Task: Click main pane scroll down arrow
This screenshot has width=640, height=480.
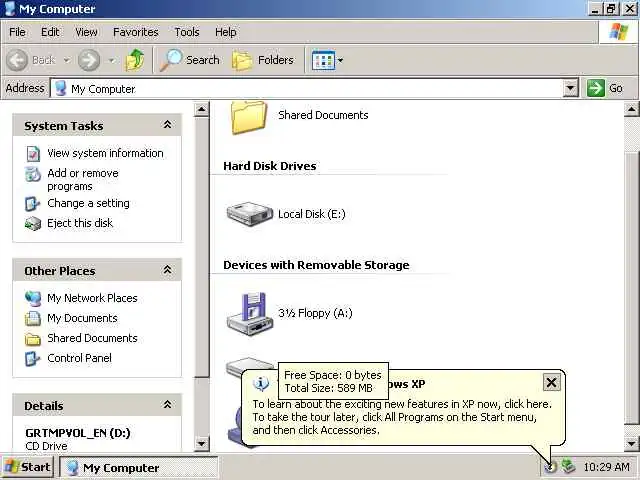Action: [x=631, y=443]
